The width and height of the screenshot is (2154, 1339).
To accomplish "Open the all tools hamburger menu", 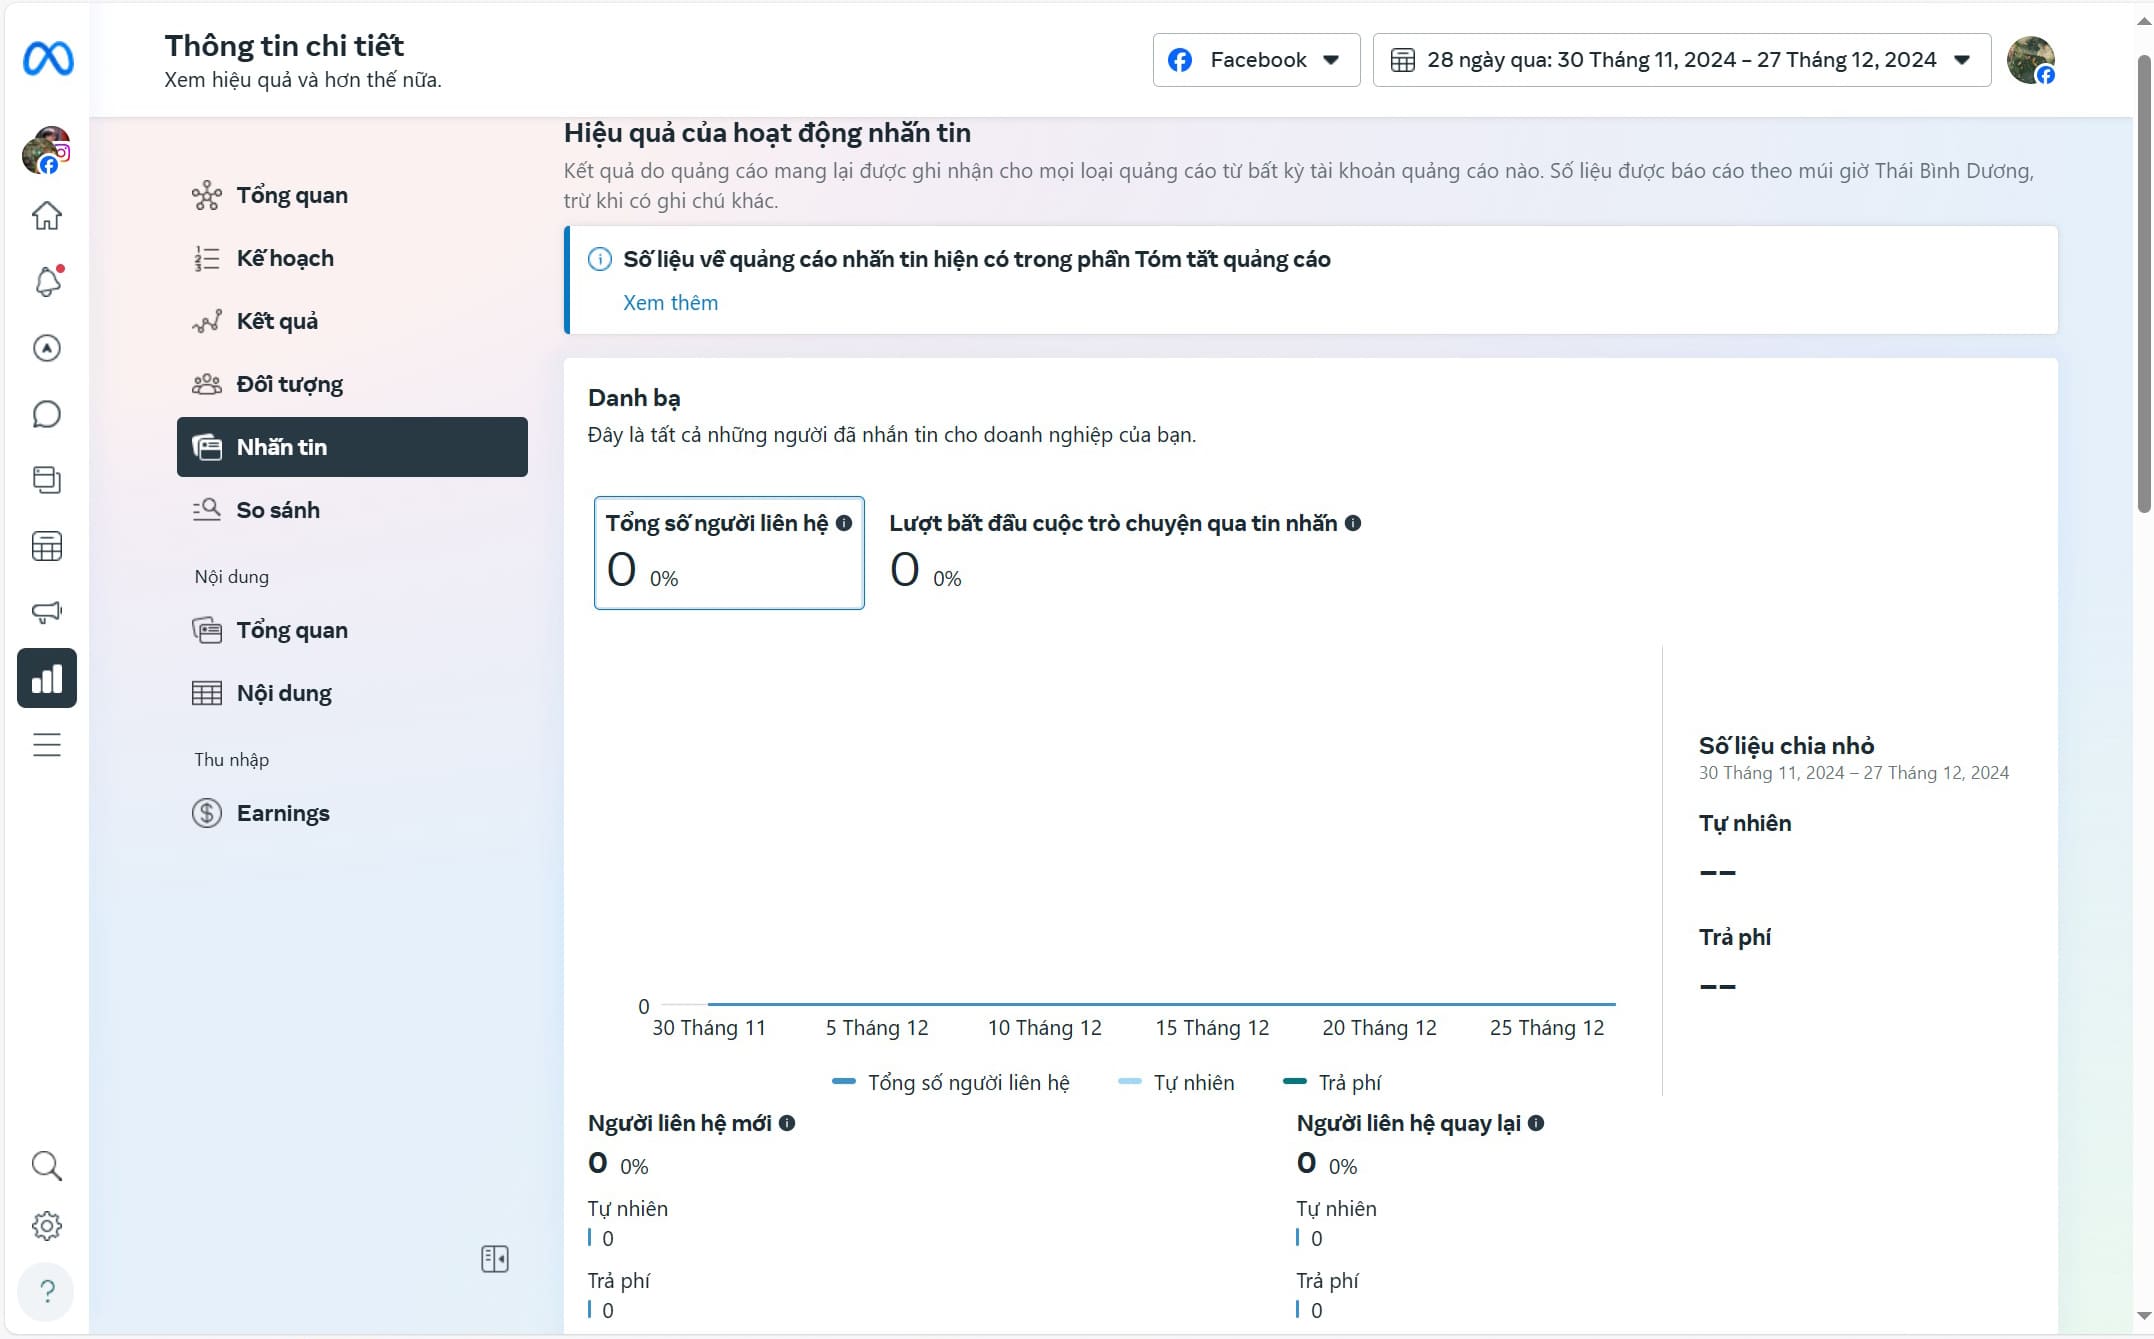I will 47,745.
